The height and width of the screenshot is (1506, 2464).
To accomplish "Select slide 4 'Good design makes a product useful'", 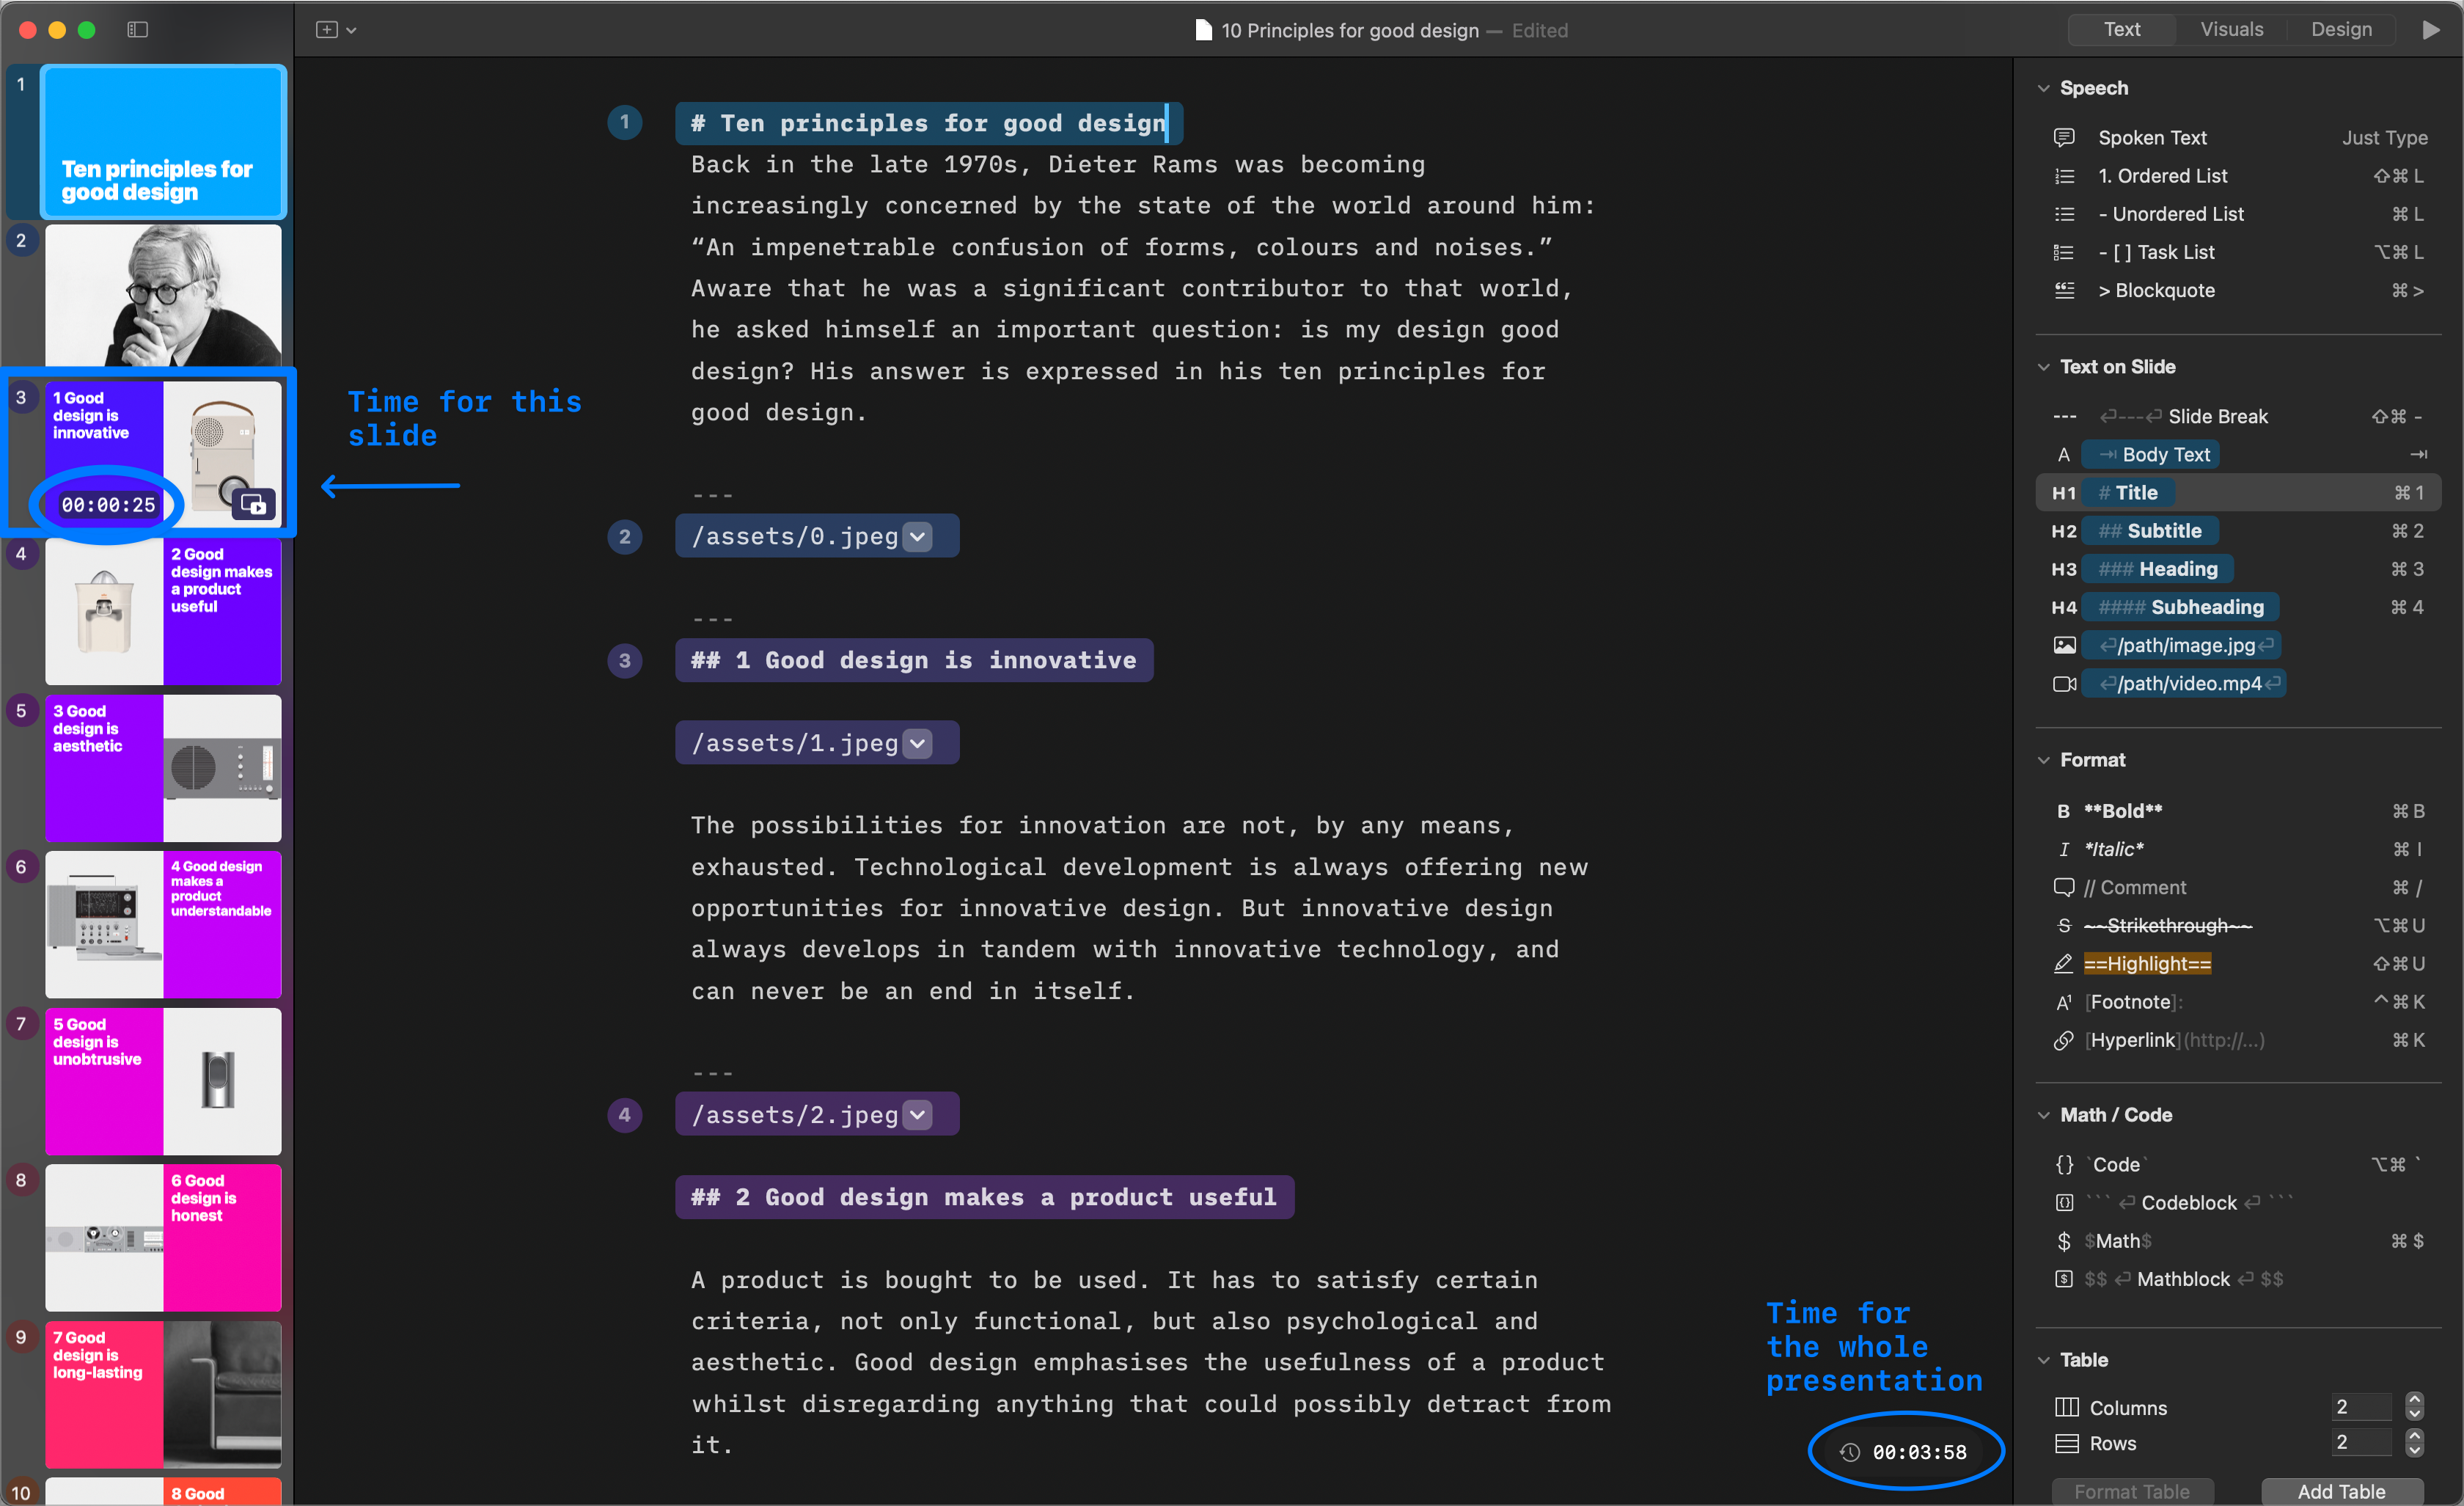I will coord(163,611).
